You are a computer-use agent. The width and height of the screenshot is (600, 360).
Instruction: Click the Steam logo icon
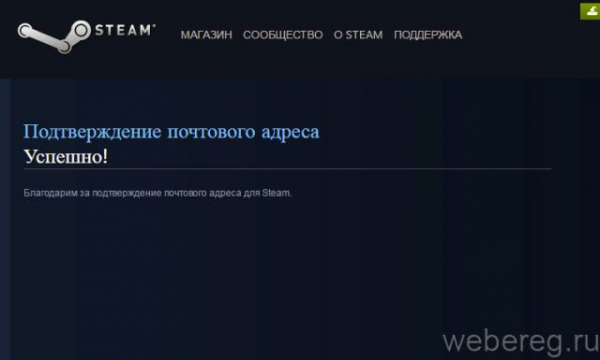54,36
